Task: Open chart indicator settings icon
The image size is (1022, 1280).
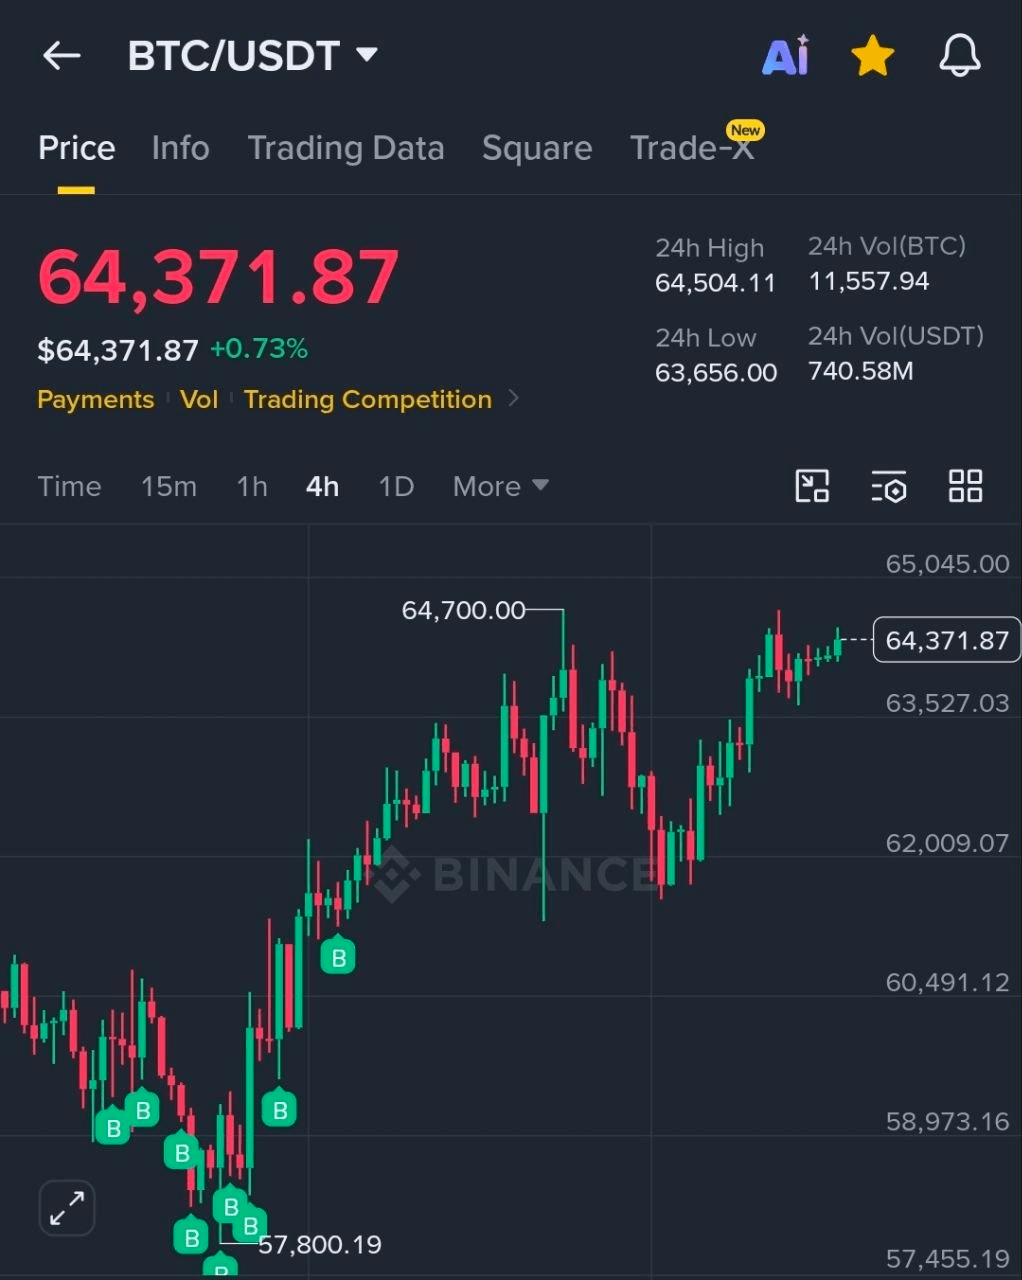Action: click(x=888, y=486)
